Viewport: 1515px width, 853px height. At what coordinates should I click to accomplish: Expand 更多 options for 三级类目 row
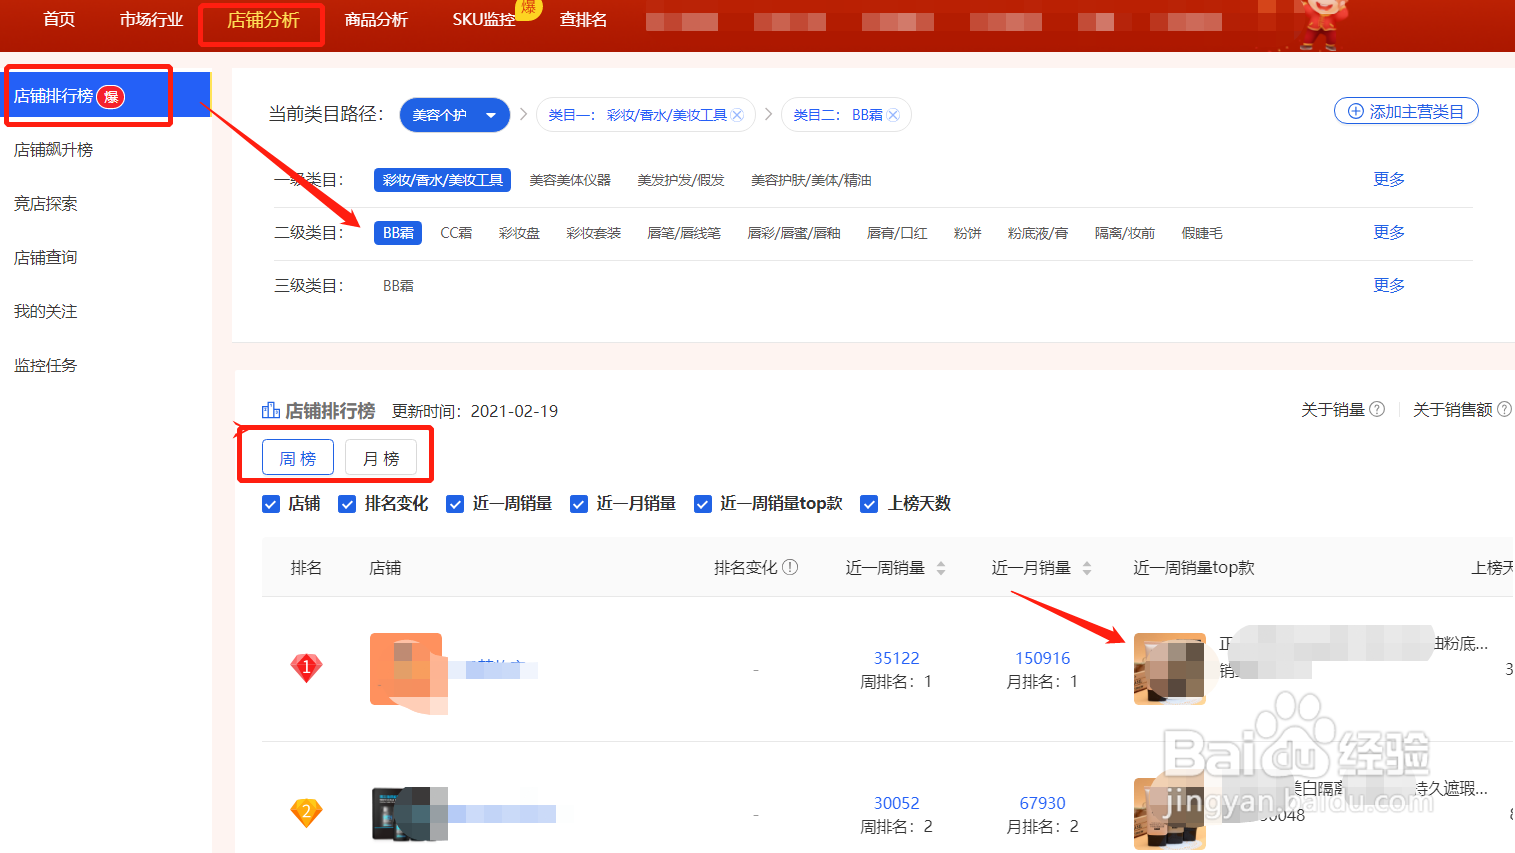click(x=1388, y=284)
